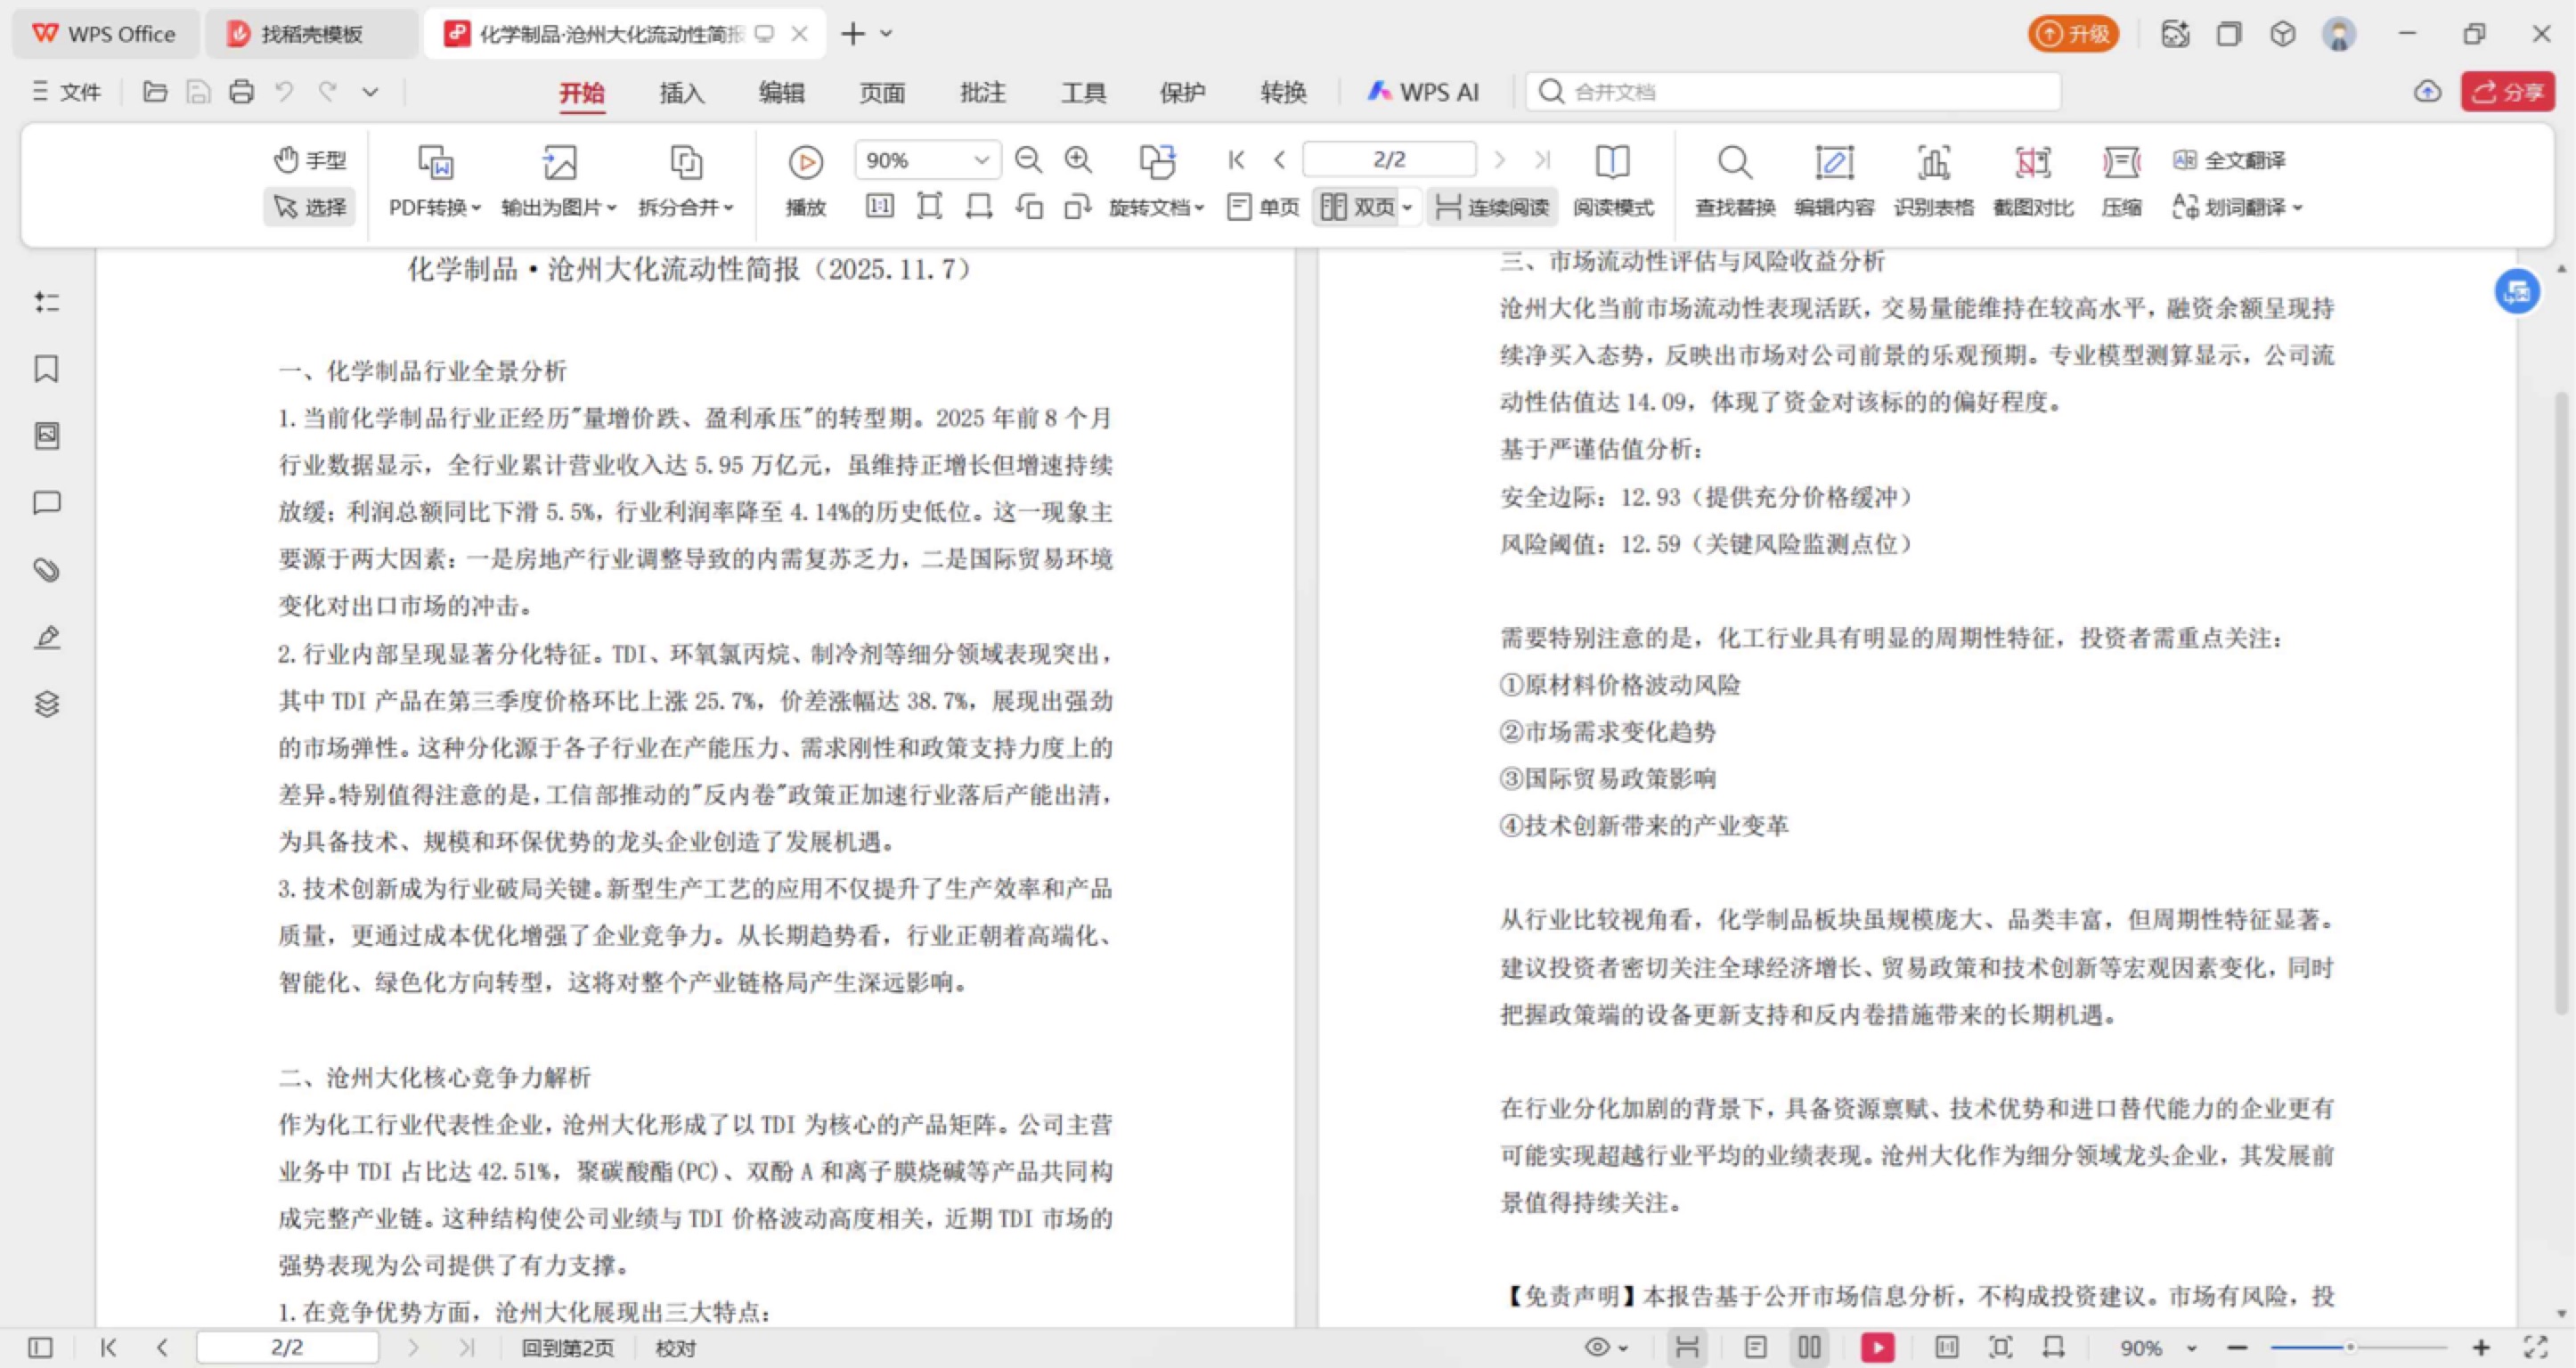Switch to the 插入 ribbon tab

point(681,93)
